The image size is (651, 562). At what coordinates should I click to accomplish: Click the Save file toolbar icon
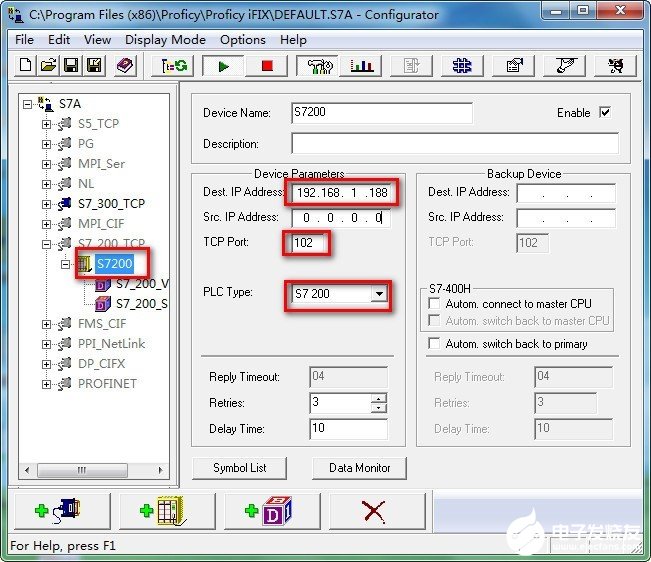point(71,66)
